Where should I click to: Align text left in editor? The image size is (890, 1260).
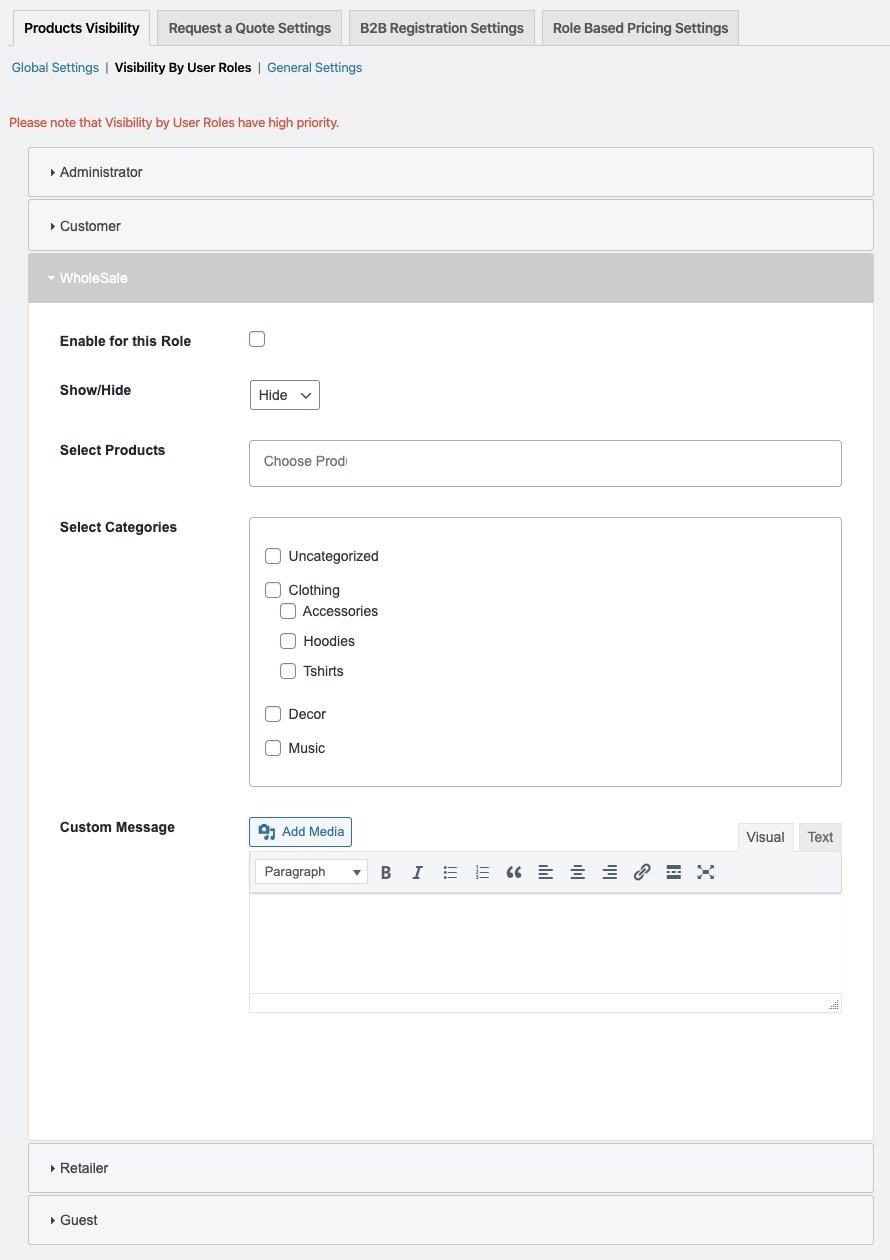click(546, 872)
